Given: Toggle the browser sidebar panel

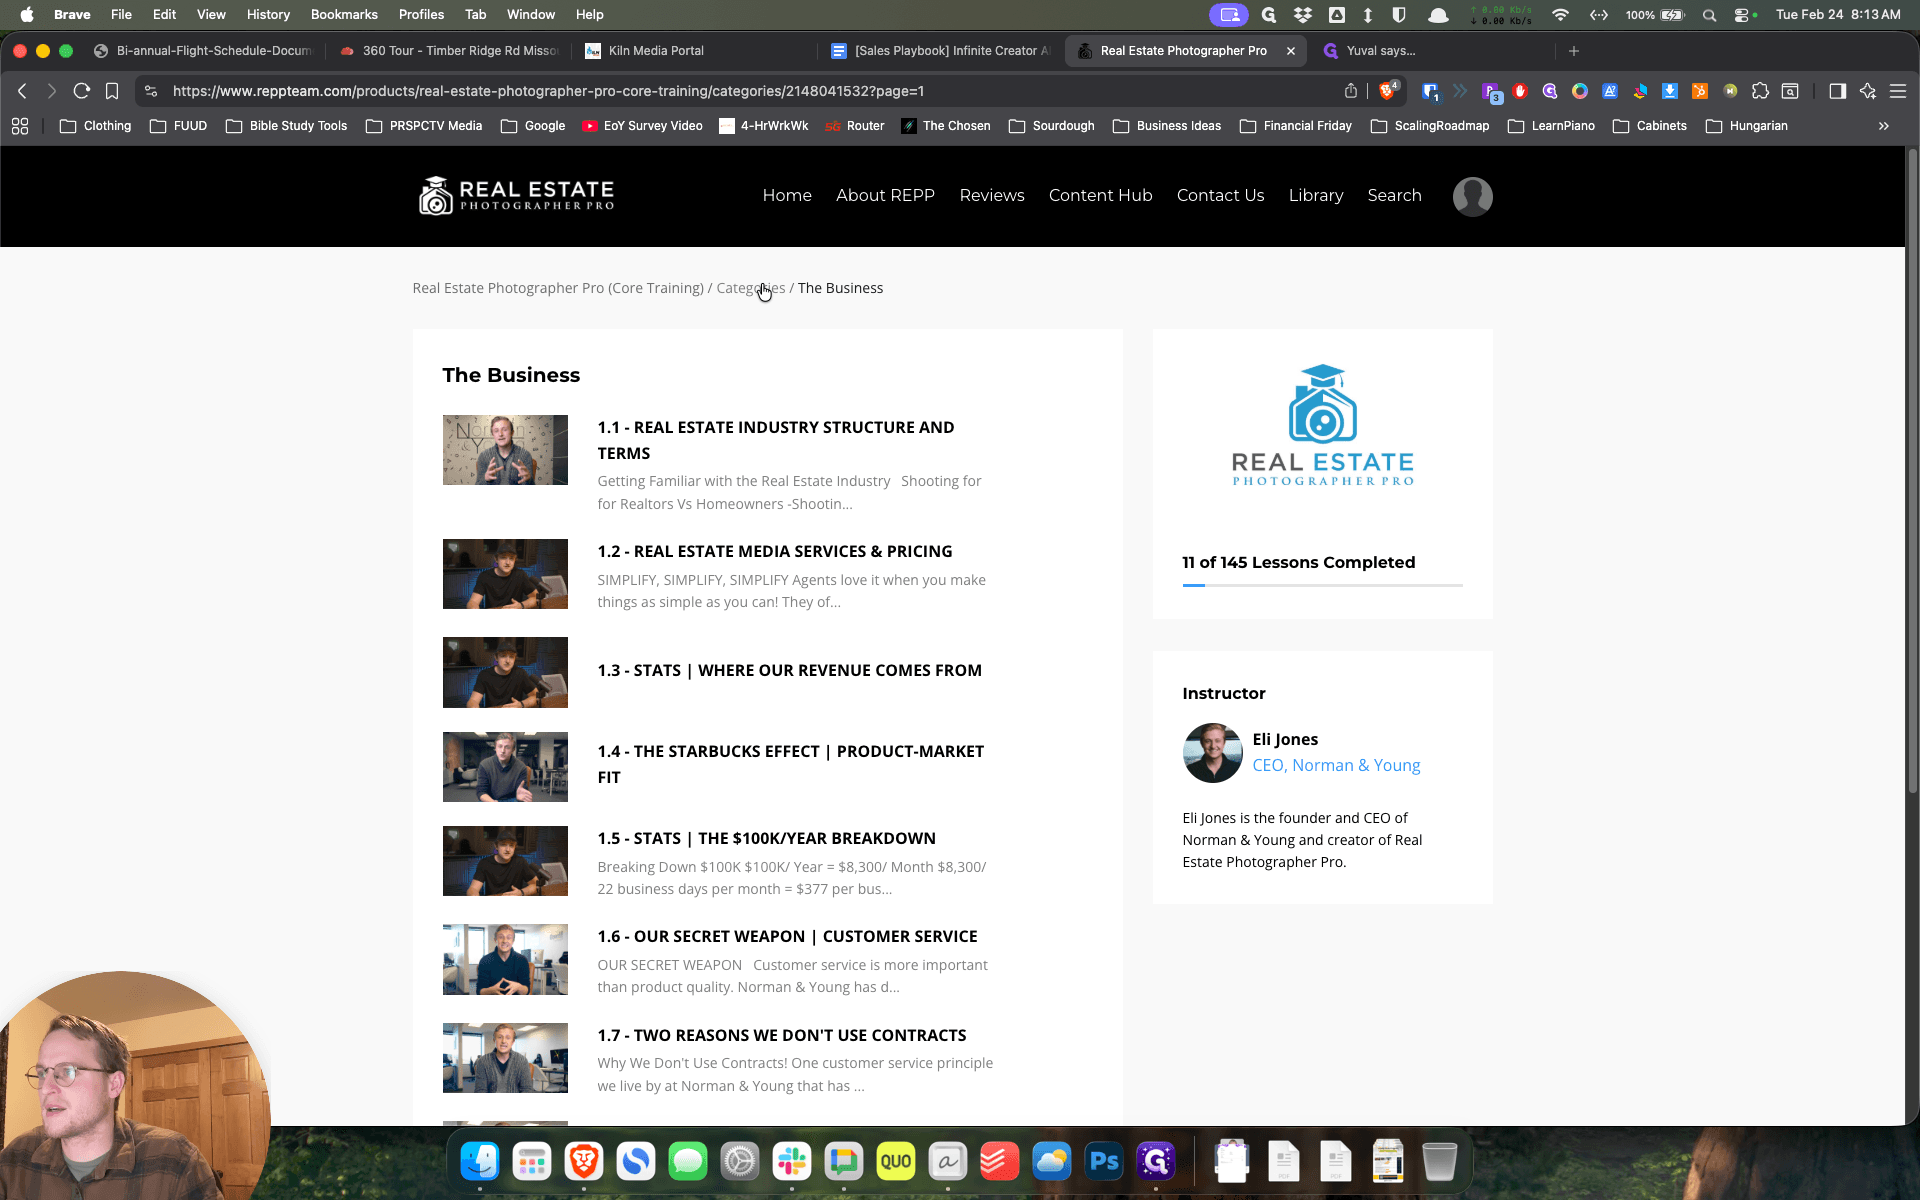Looking at the screenshot, I should point(1837,91).
